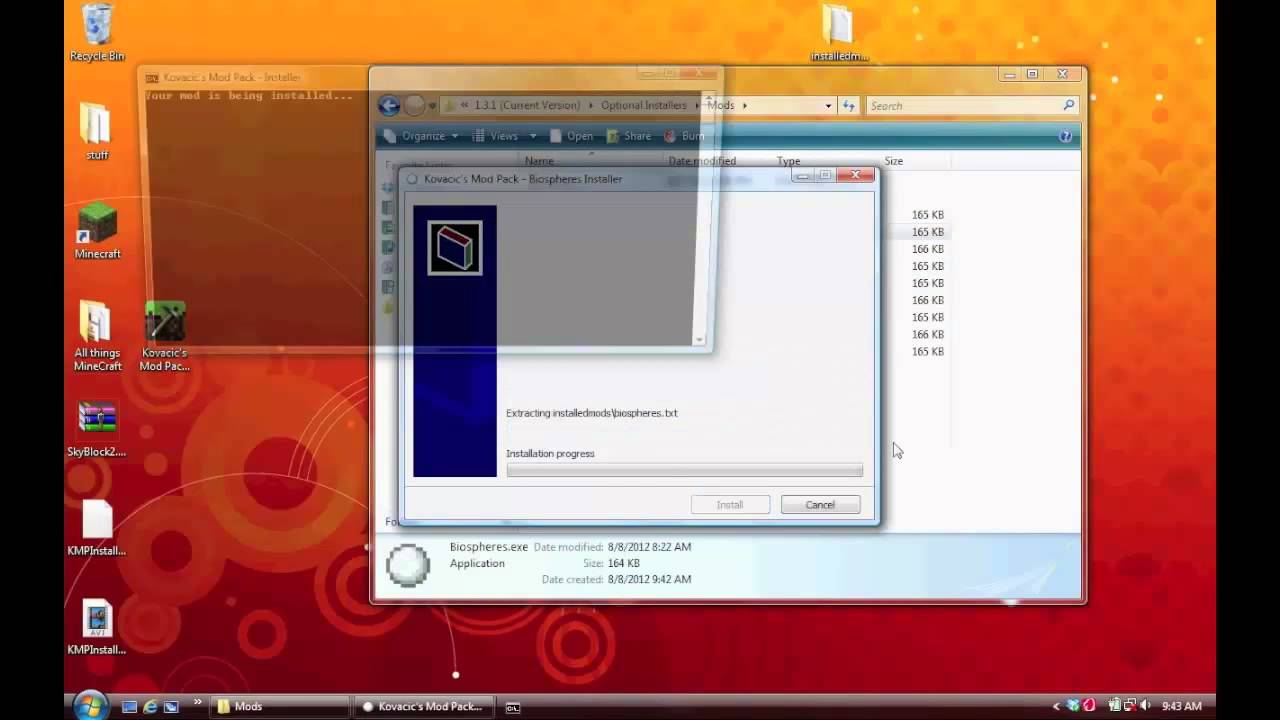
Task: Click 'Your mod is being installed...' console text
Action: pos(249,96)
